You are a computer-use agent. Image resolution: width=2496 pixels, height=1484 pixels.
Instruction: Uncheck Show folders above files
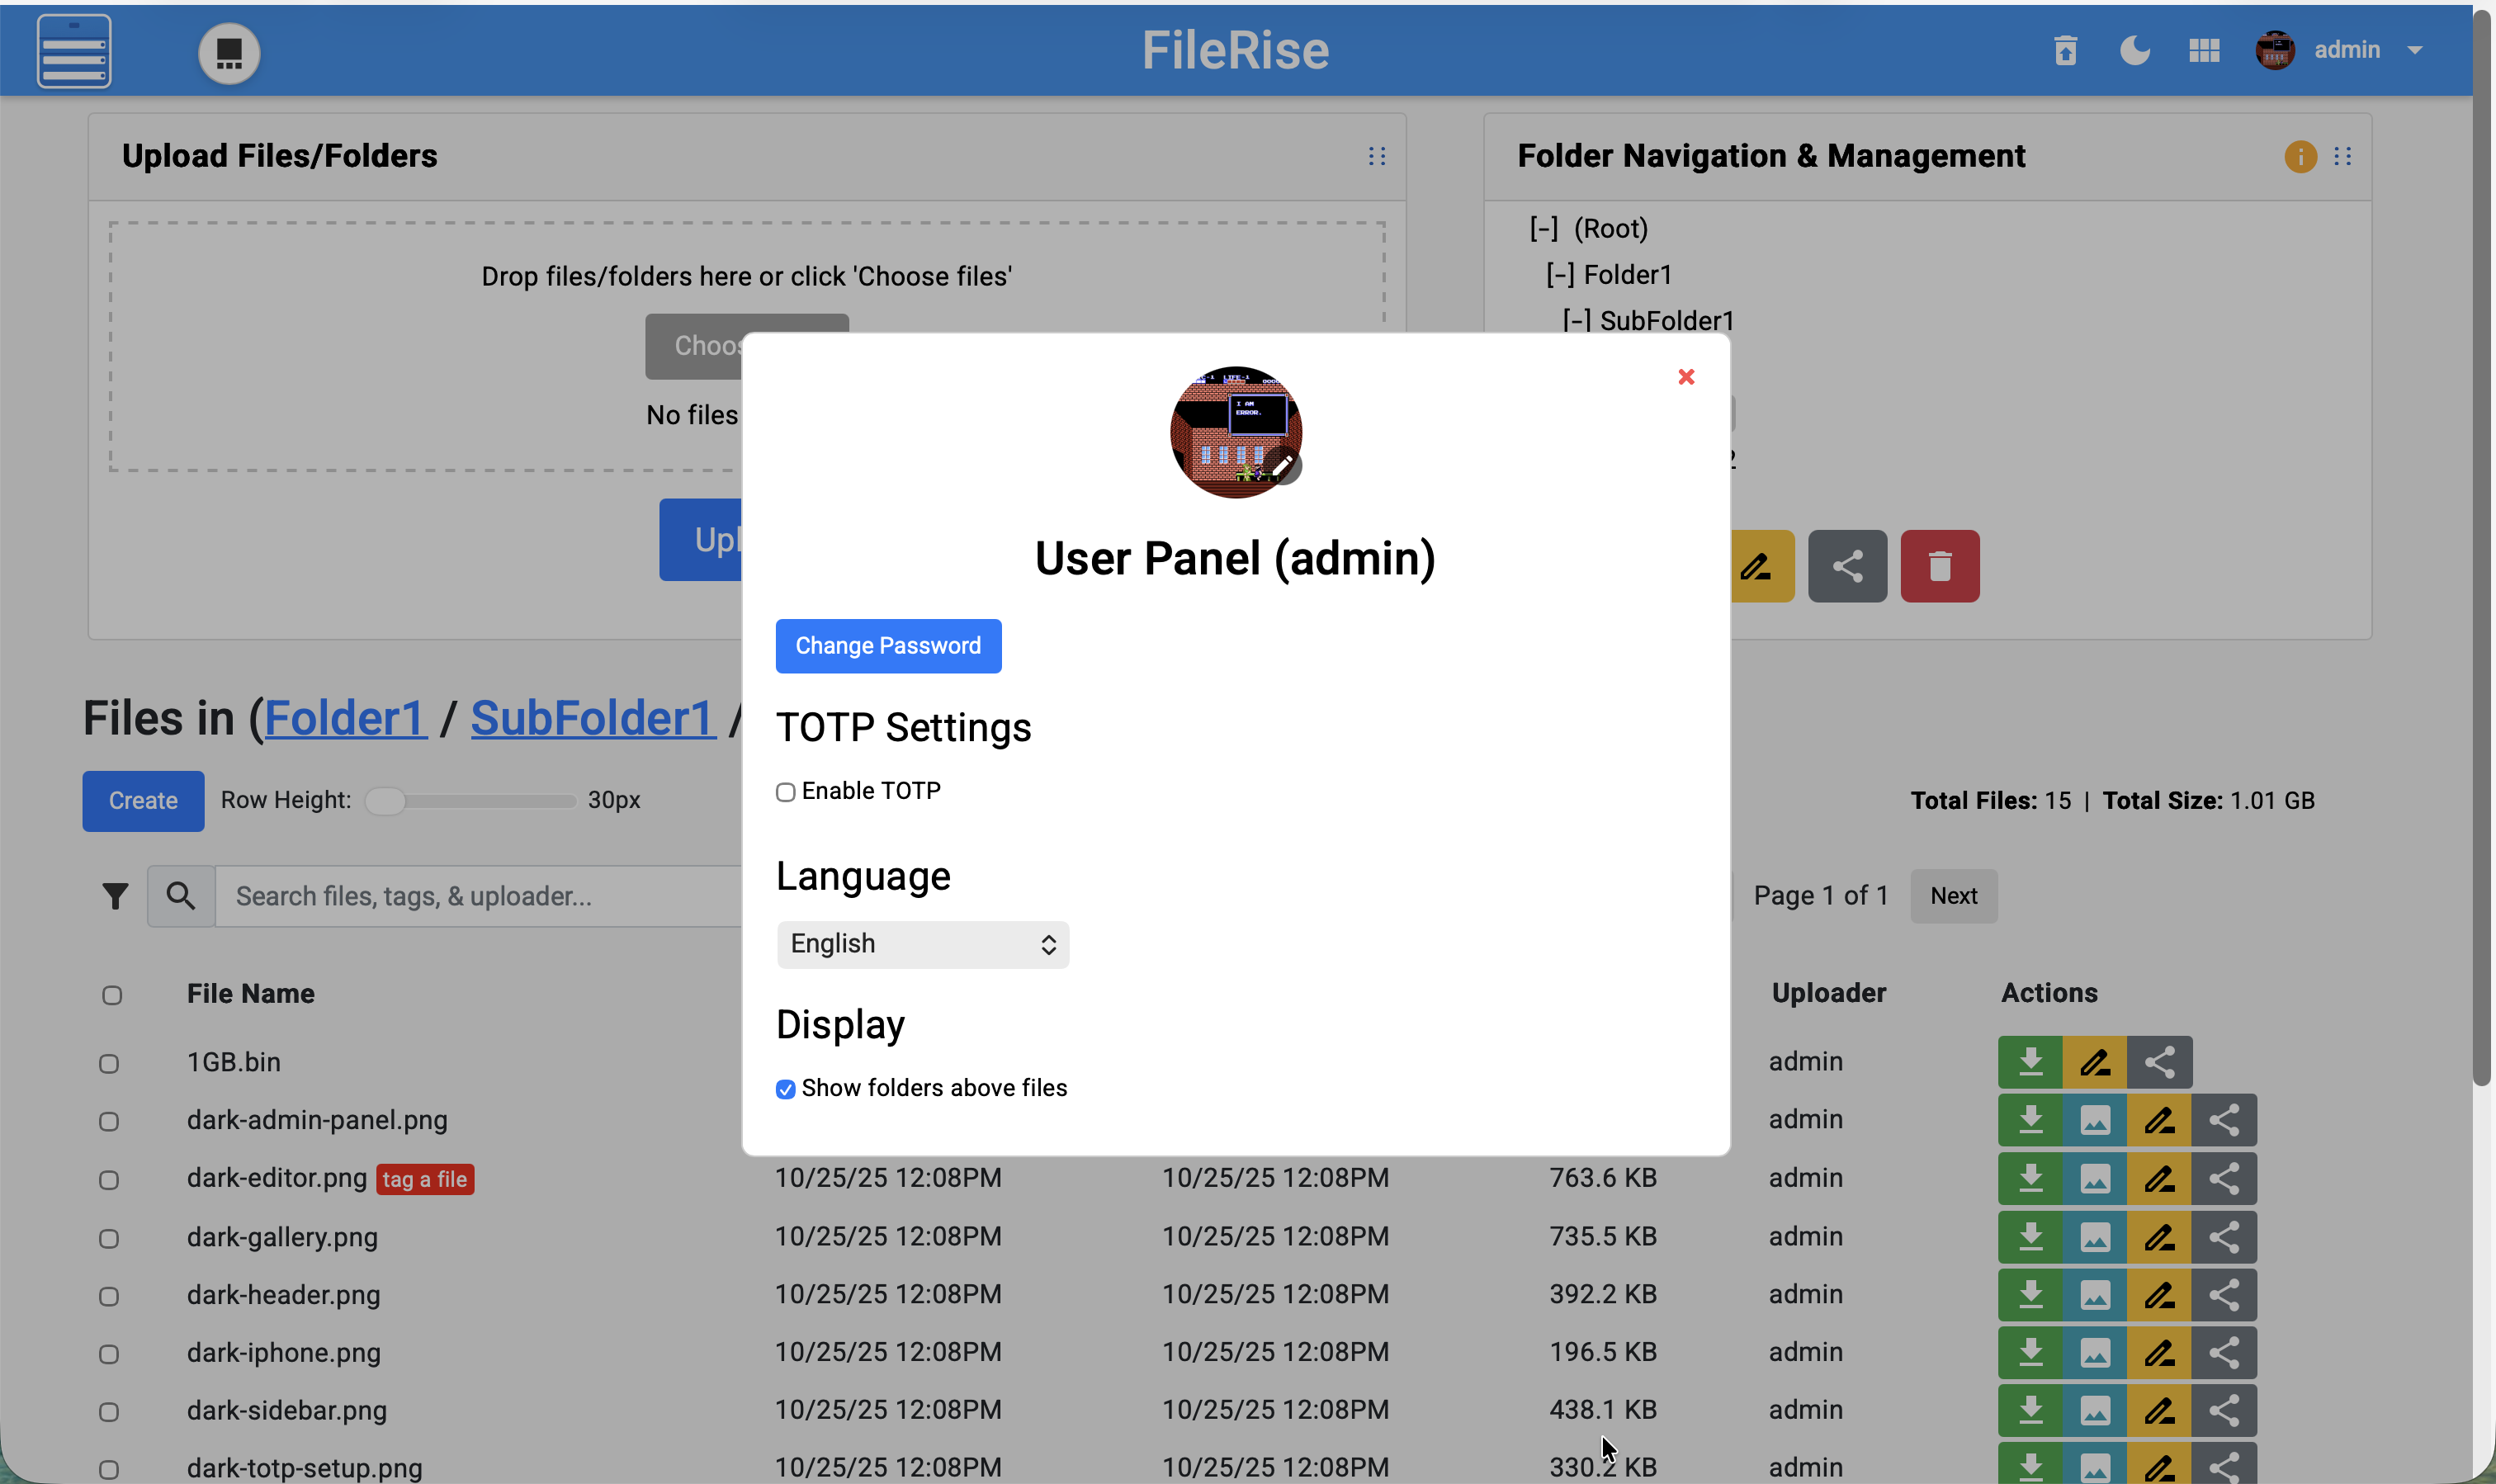786,1089
